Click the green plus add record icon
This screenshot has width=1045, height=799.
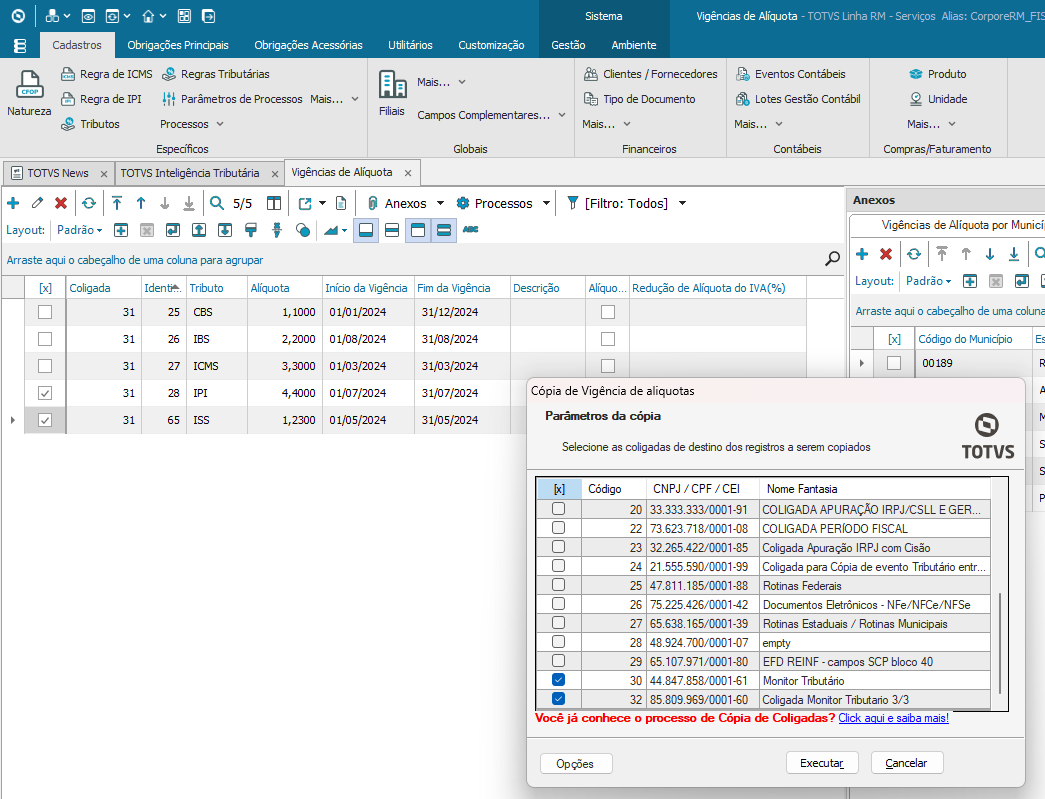[13, 203]
